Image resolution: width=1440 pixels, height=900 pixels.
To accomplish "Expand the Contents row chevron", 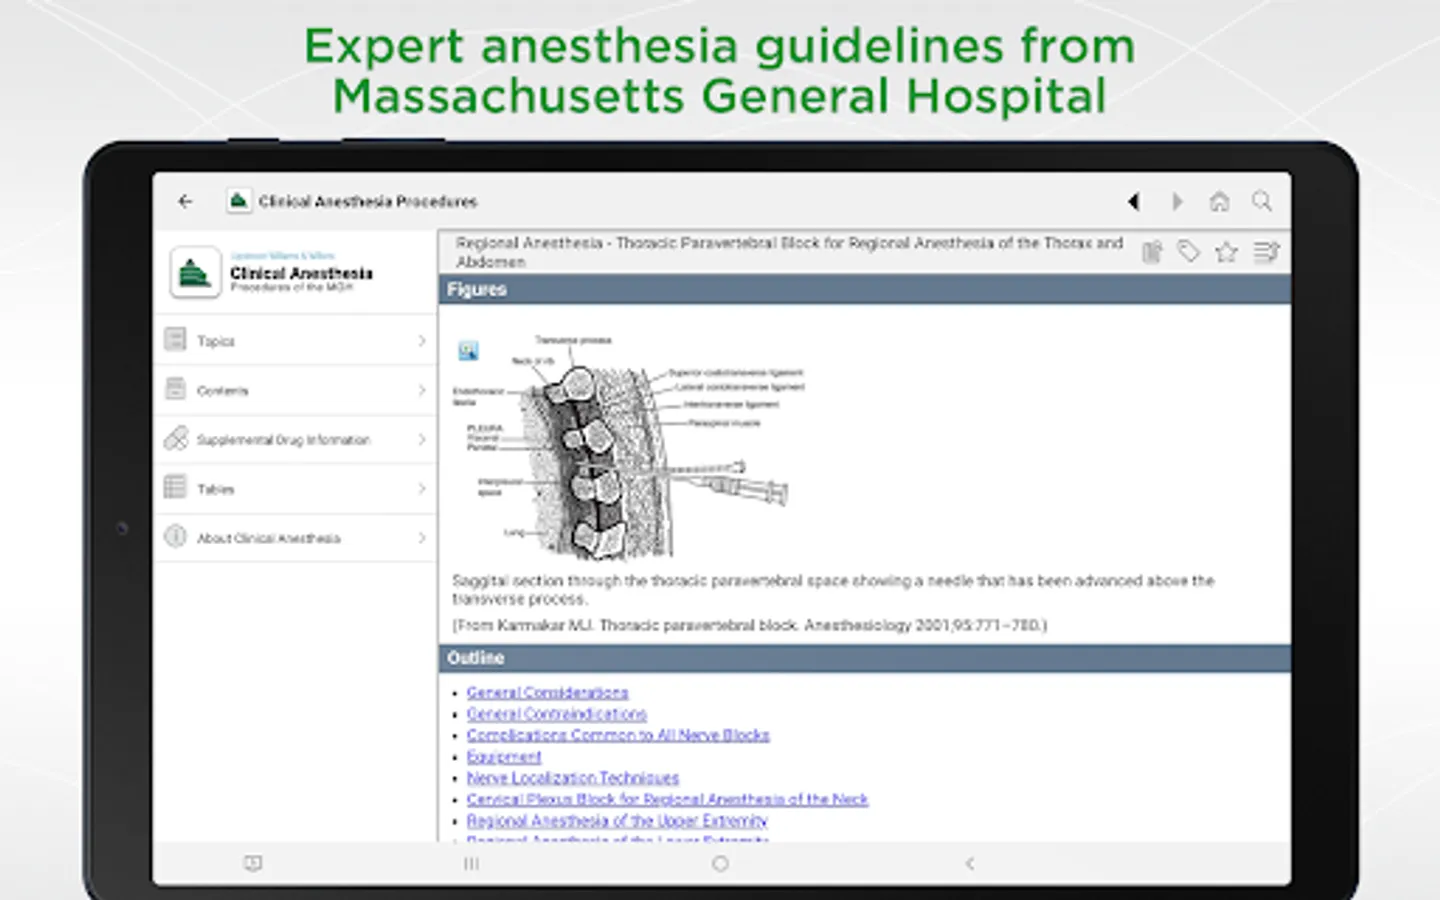I will [x=422, y=390].
